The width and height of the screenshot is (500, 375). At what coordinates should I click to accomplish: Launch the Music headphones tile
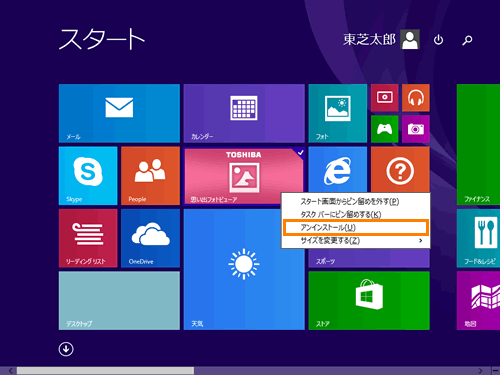tap(416, 98)
